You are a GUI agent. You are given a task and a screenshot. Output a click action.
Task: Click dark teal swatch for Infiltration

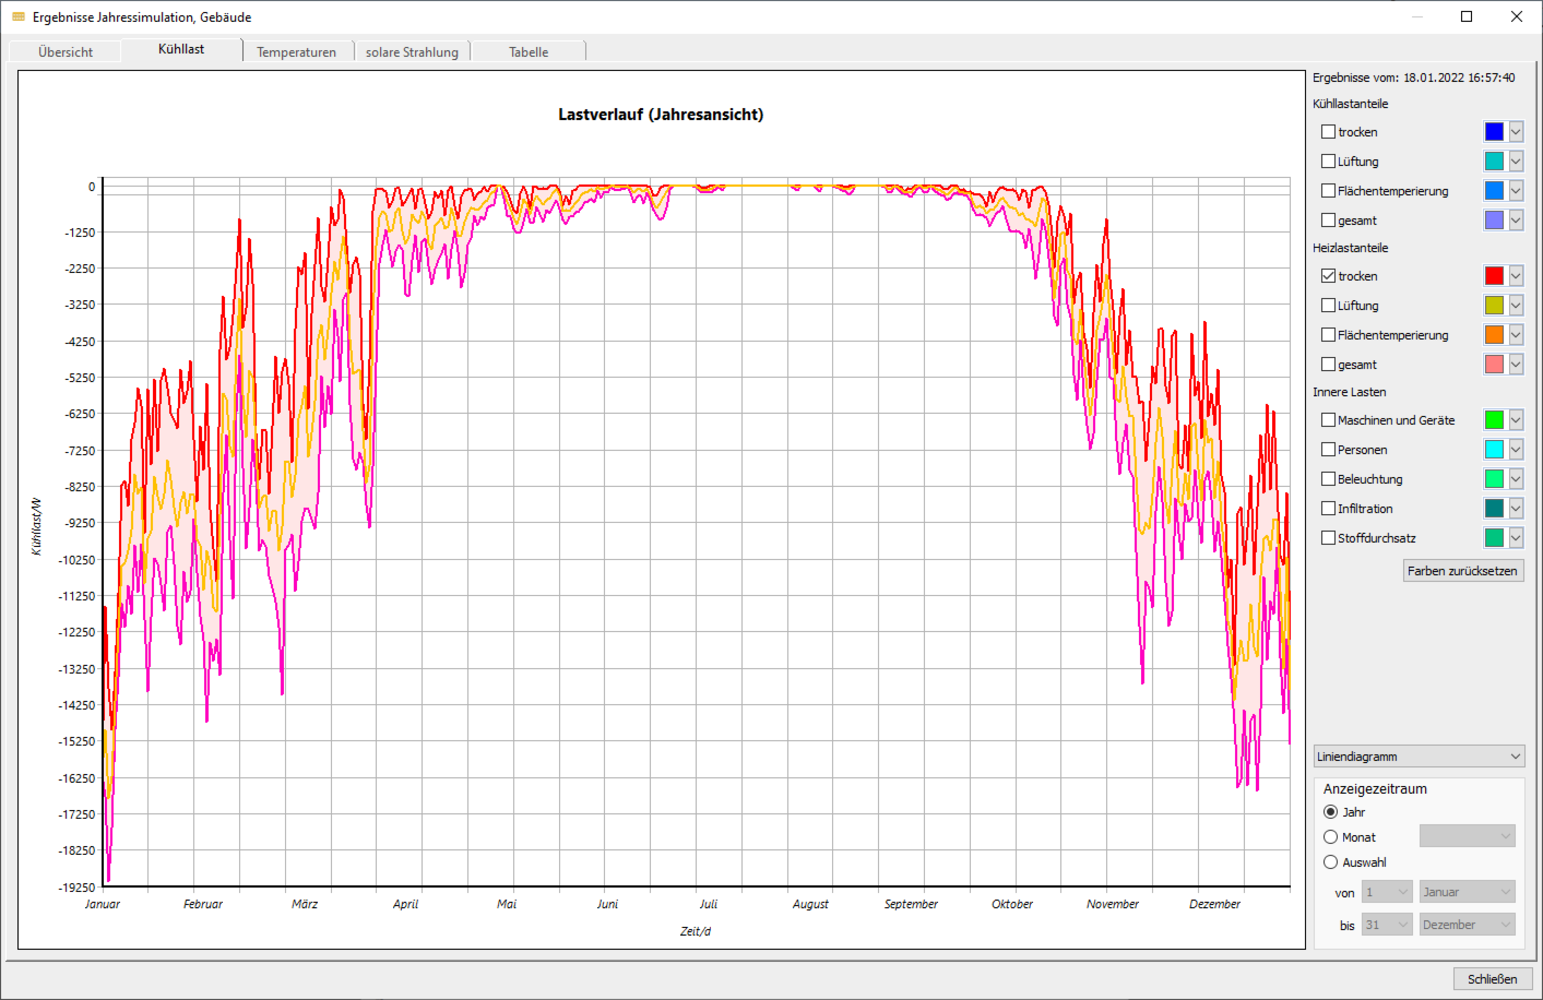tap(1494, 508)
